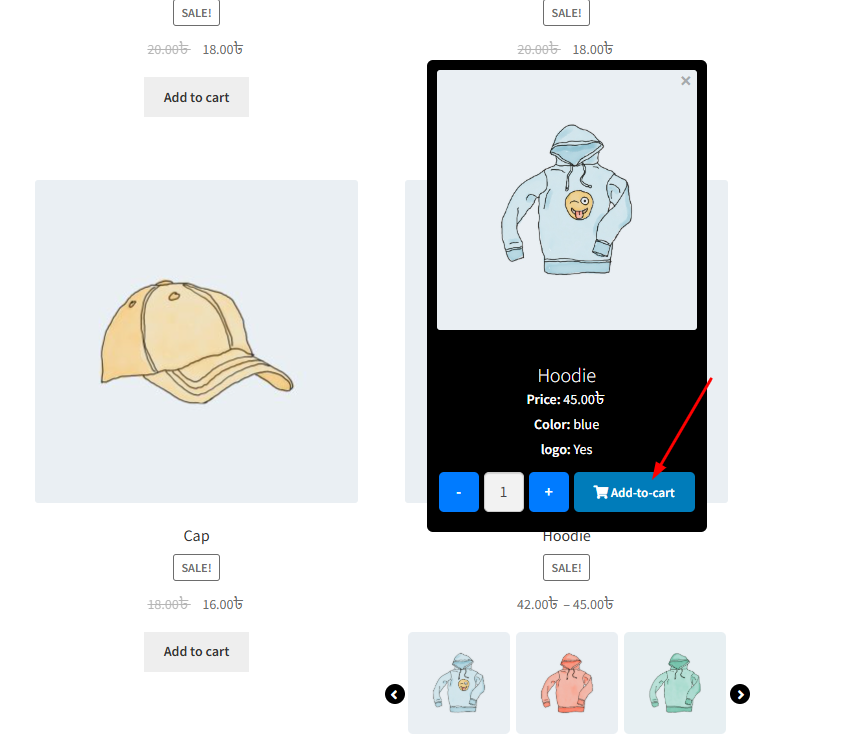Show next hoodie variations with the right arrow

[x=740, y=694]
